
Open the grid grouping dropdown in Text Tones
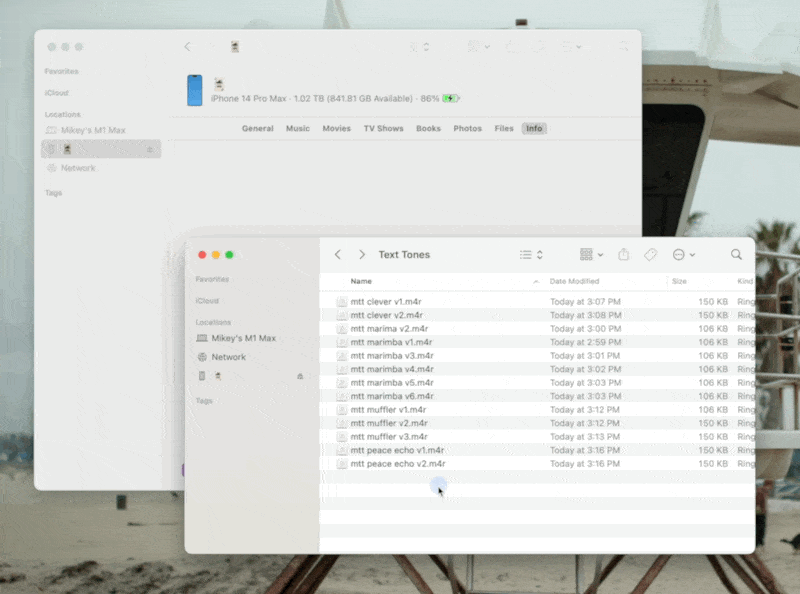591,254
